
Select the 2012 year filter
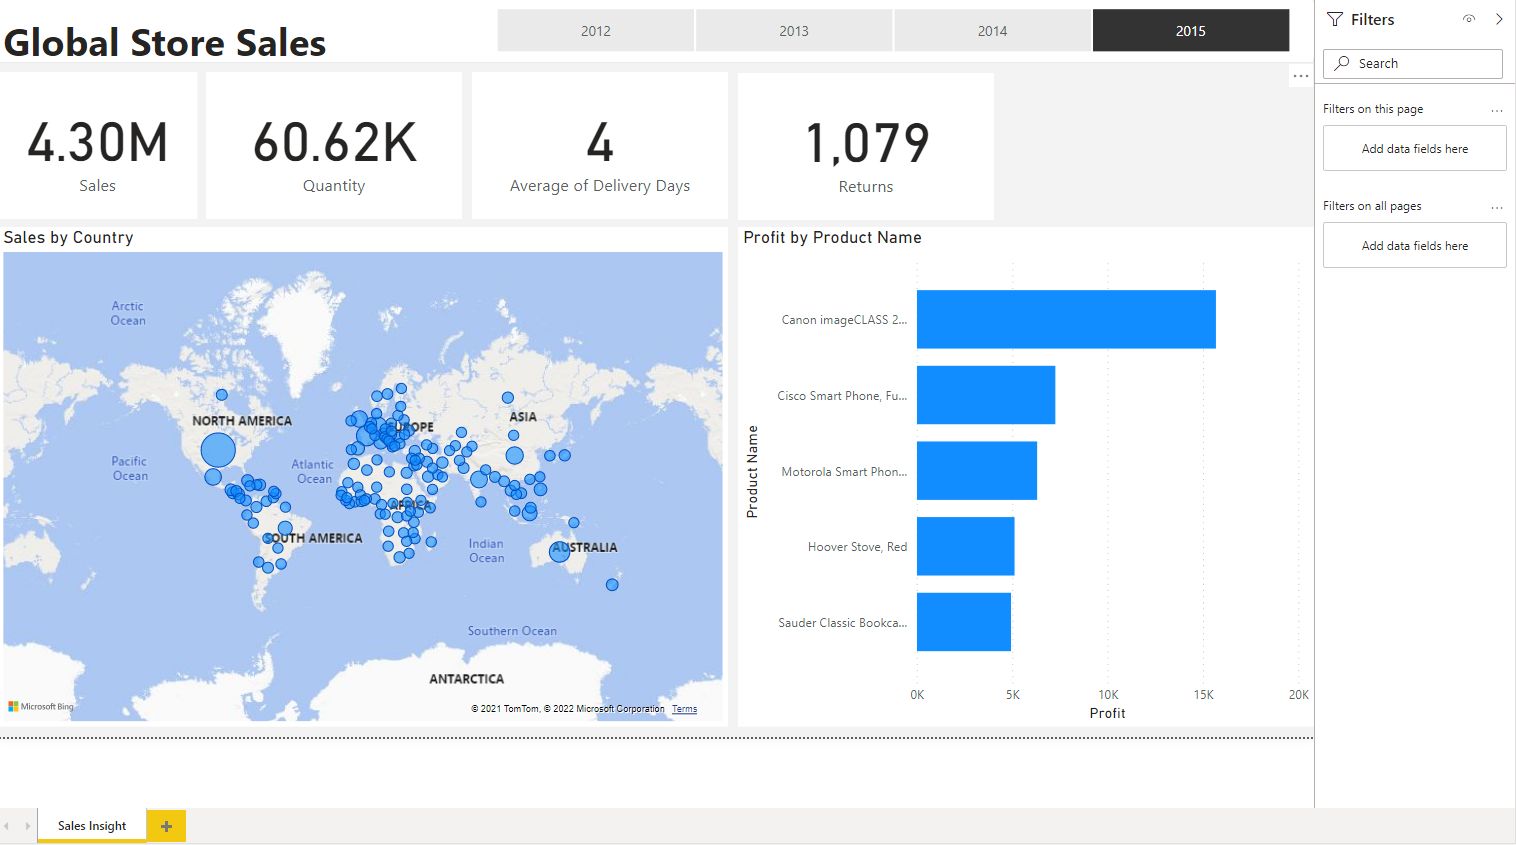click(595, 30)
